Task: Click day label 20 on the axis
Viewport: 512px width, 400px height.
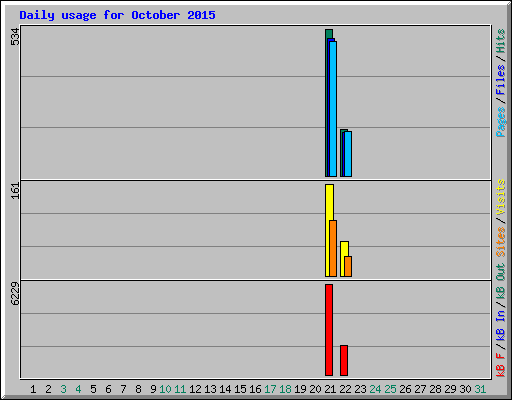Action: pos(315,389)
